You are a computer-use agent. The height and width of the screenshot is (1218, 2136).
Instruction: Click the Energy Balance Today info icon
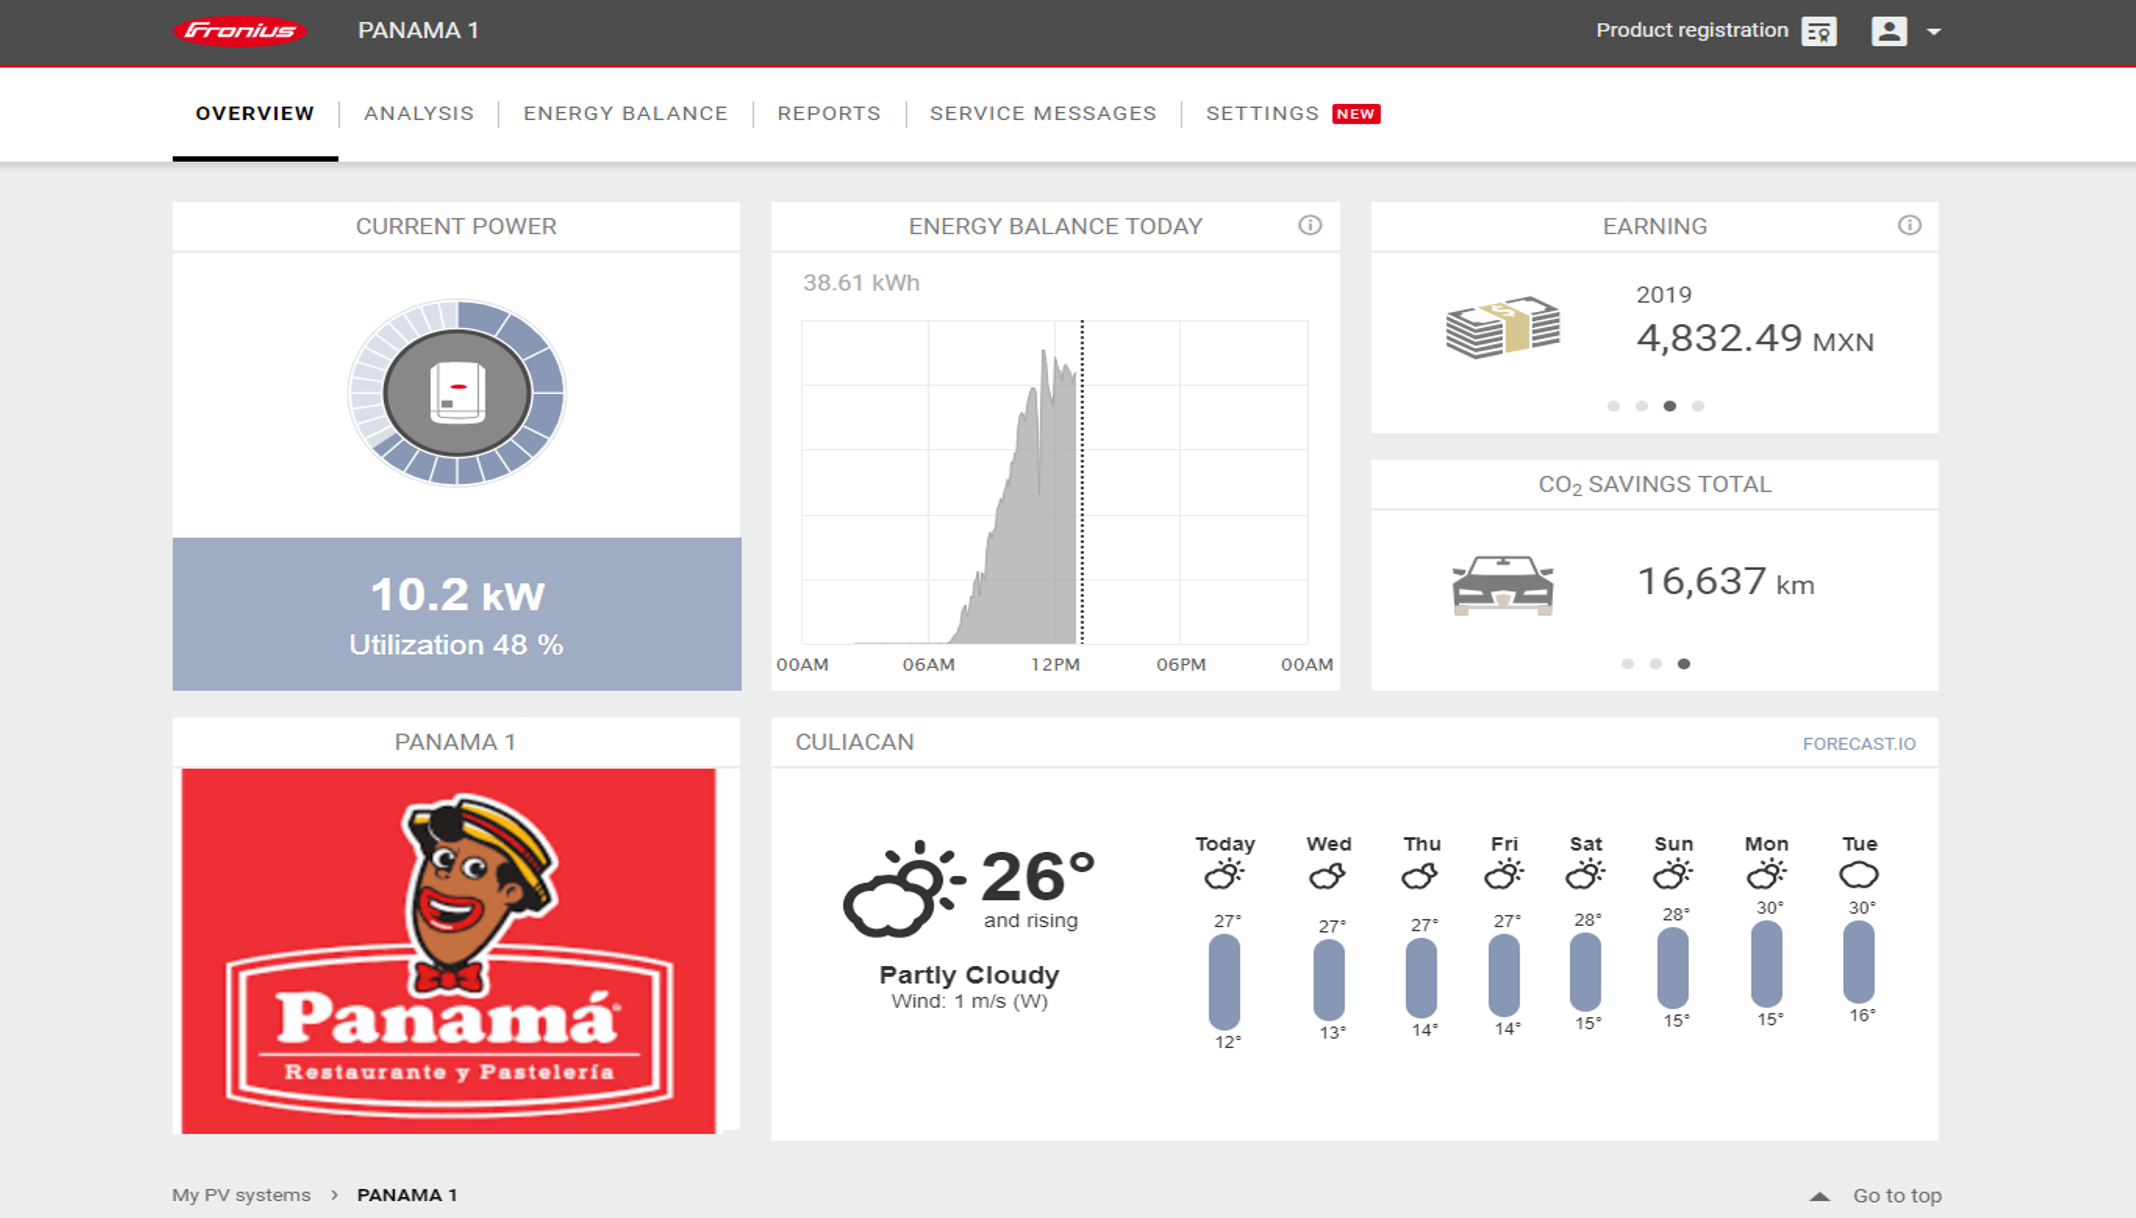(x=1309, y=226)
